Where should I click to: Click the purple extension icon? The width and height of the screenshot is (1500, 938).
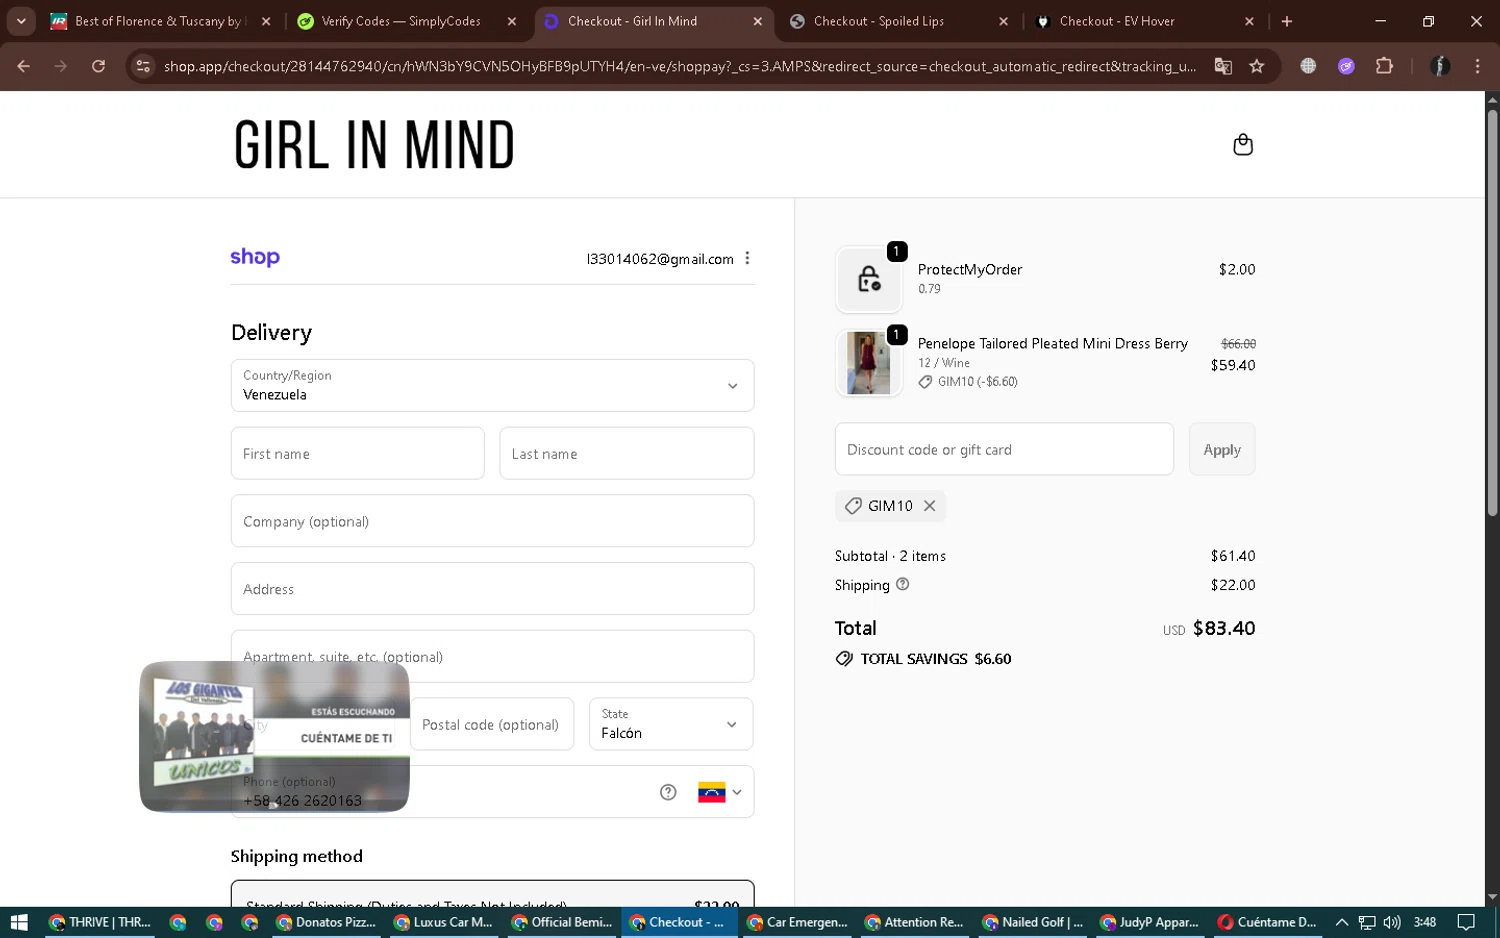(x=1346, y=66)
